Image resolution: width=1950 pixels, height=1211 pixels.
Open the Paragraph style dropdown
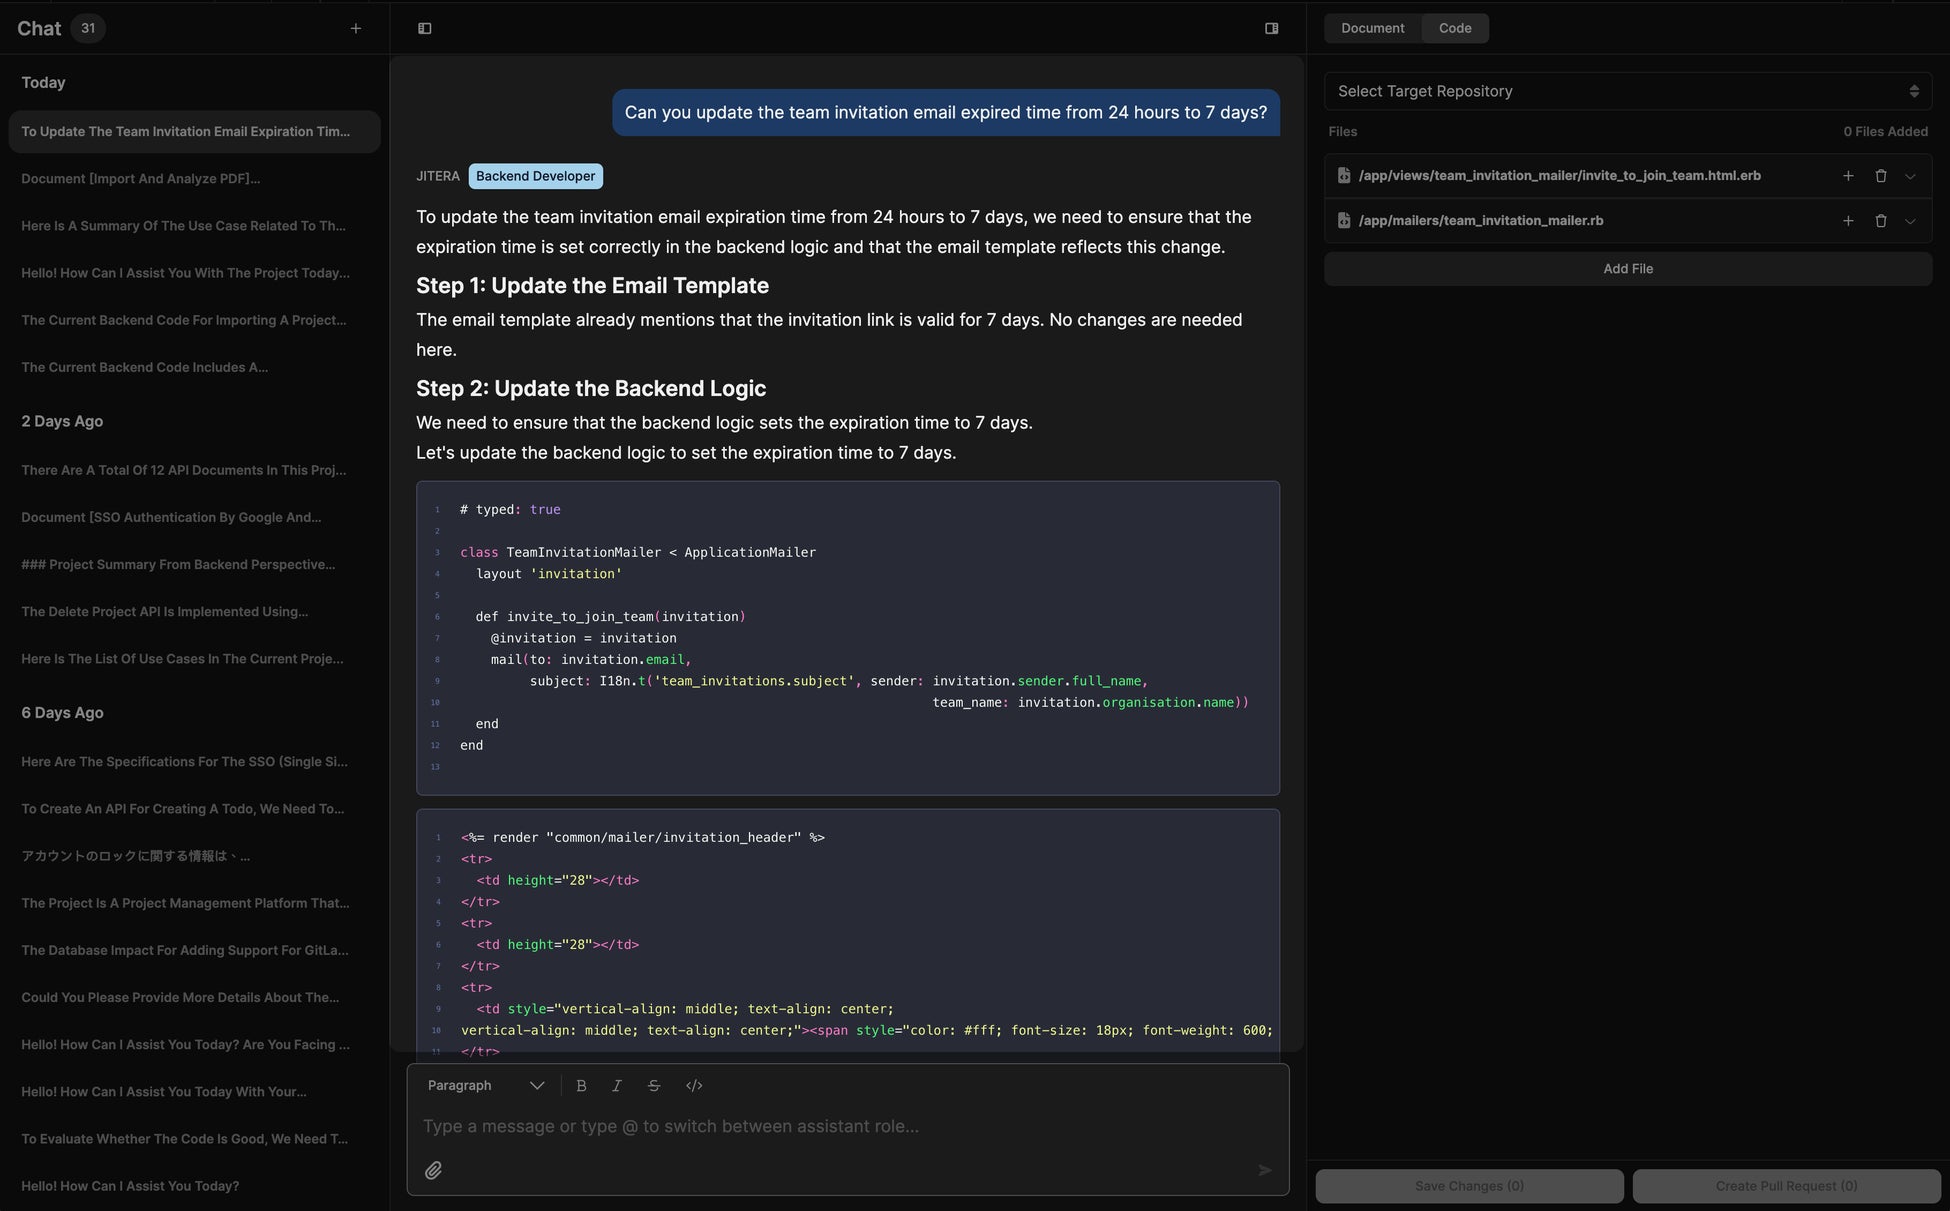485,1086
